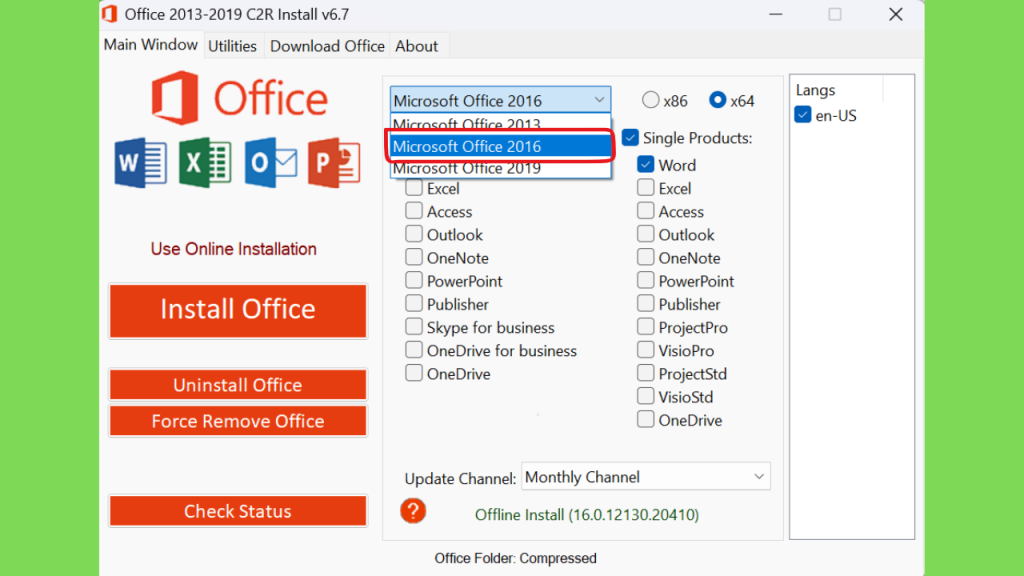Click the Word application icon
This screenshot has height=576, width=1024.
(x=140, y=163)
